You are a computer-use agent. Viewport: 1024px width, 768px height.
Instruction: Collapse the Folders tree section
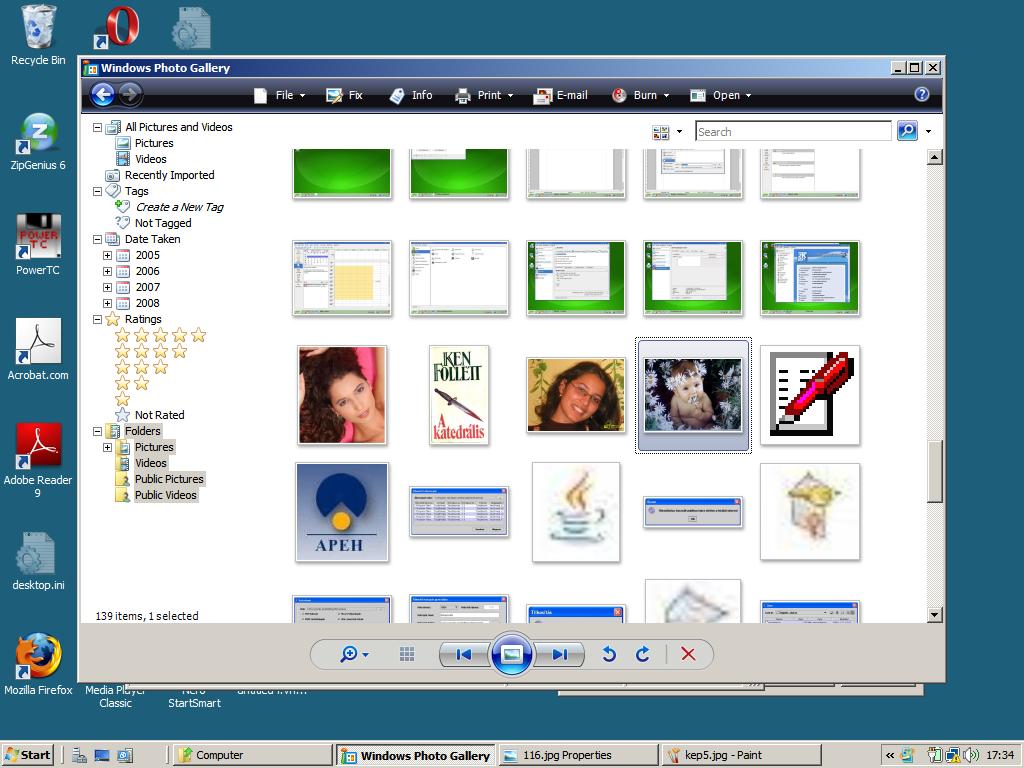[98, 431]
